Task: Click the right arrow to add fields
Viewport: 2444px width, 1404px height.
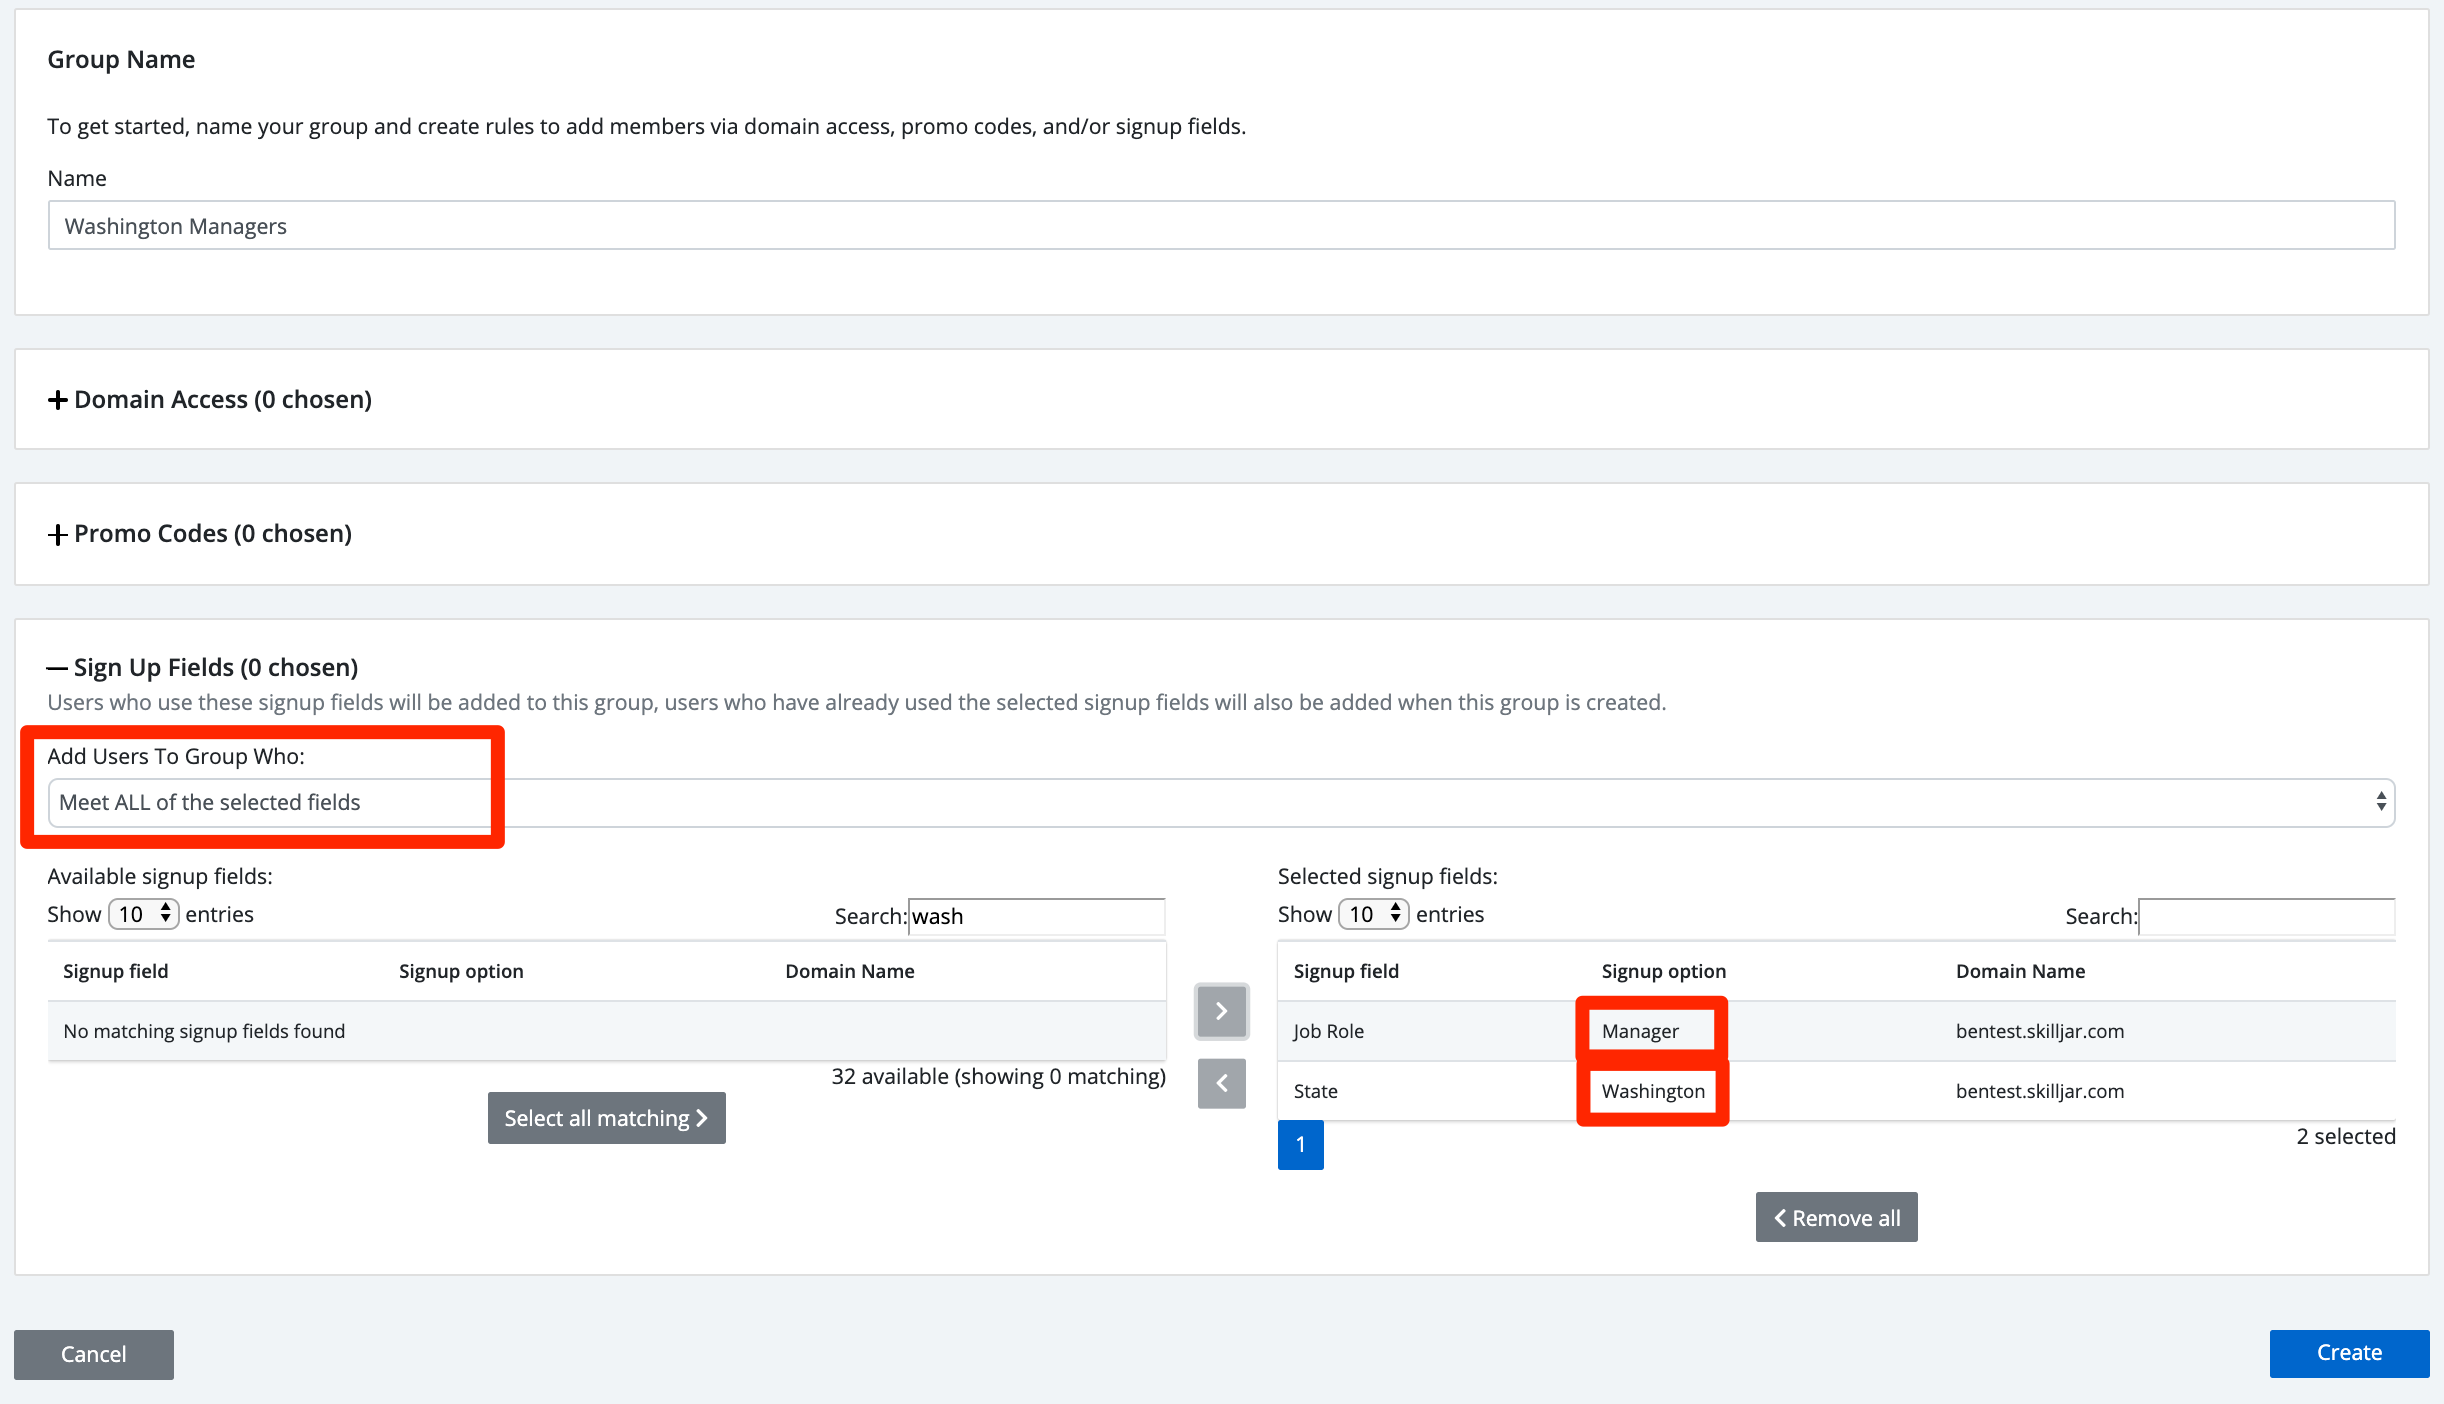Action: 1221,1011
